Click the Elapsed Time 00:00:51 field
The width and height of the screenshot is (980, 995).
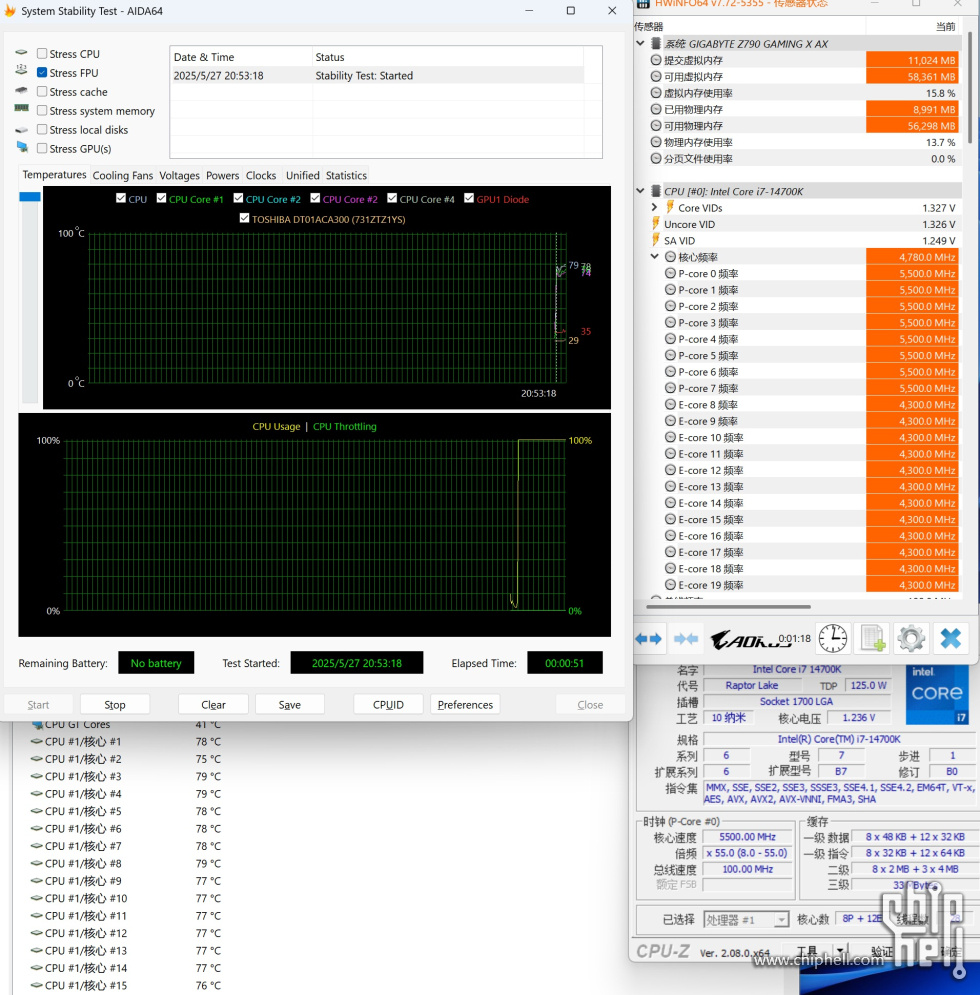pos(564,662)
